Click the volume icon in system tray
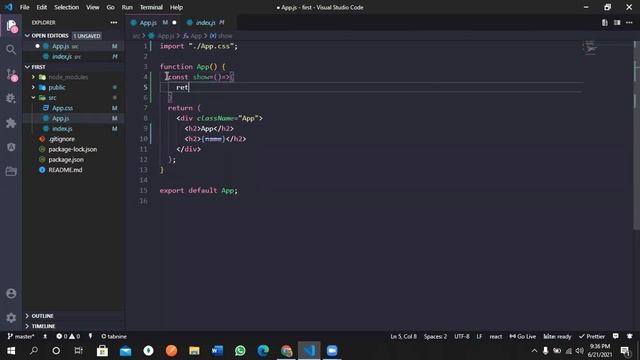This screenshot has height=360, width=640. pos(579,351)
